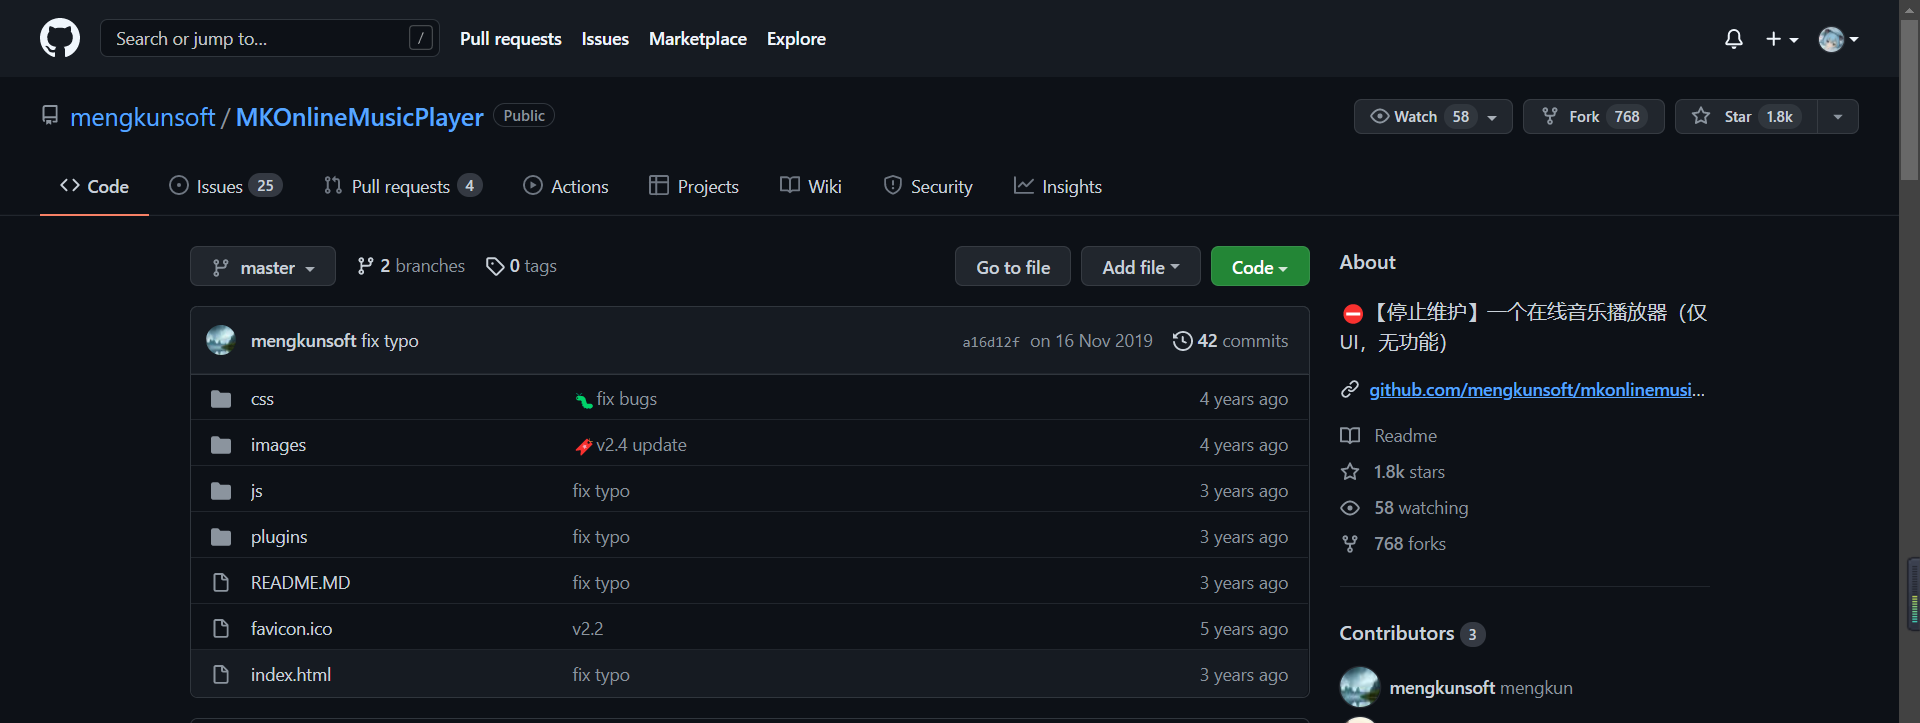The width and height of the screenshot is (1920, 723).
Task: Click Go to file button
Action: 1013,267
